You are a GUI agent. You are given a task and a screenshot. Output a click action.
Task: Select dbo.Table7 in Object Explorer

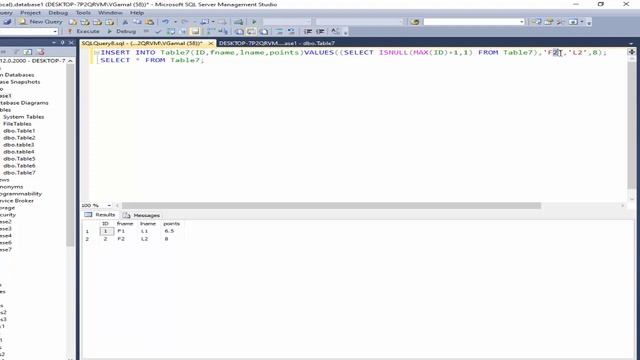(x=19, y=173)
